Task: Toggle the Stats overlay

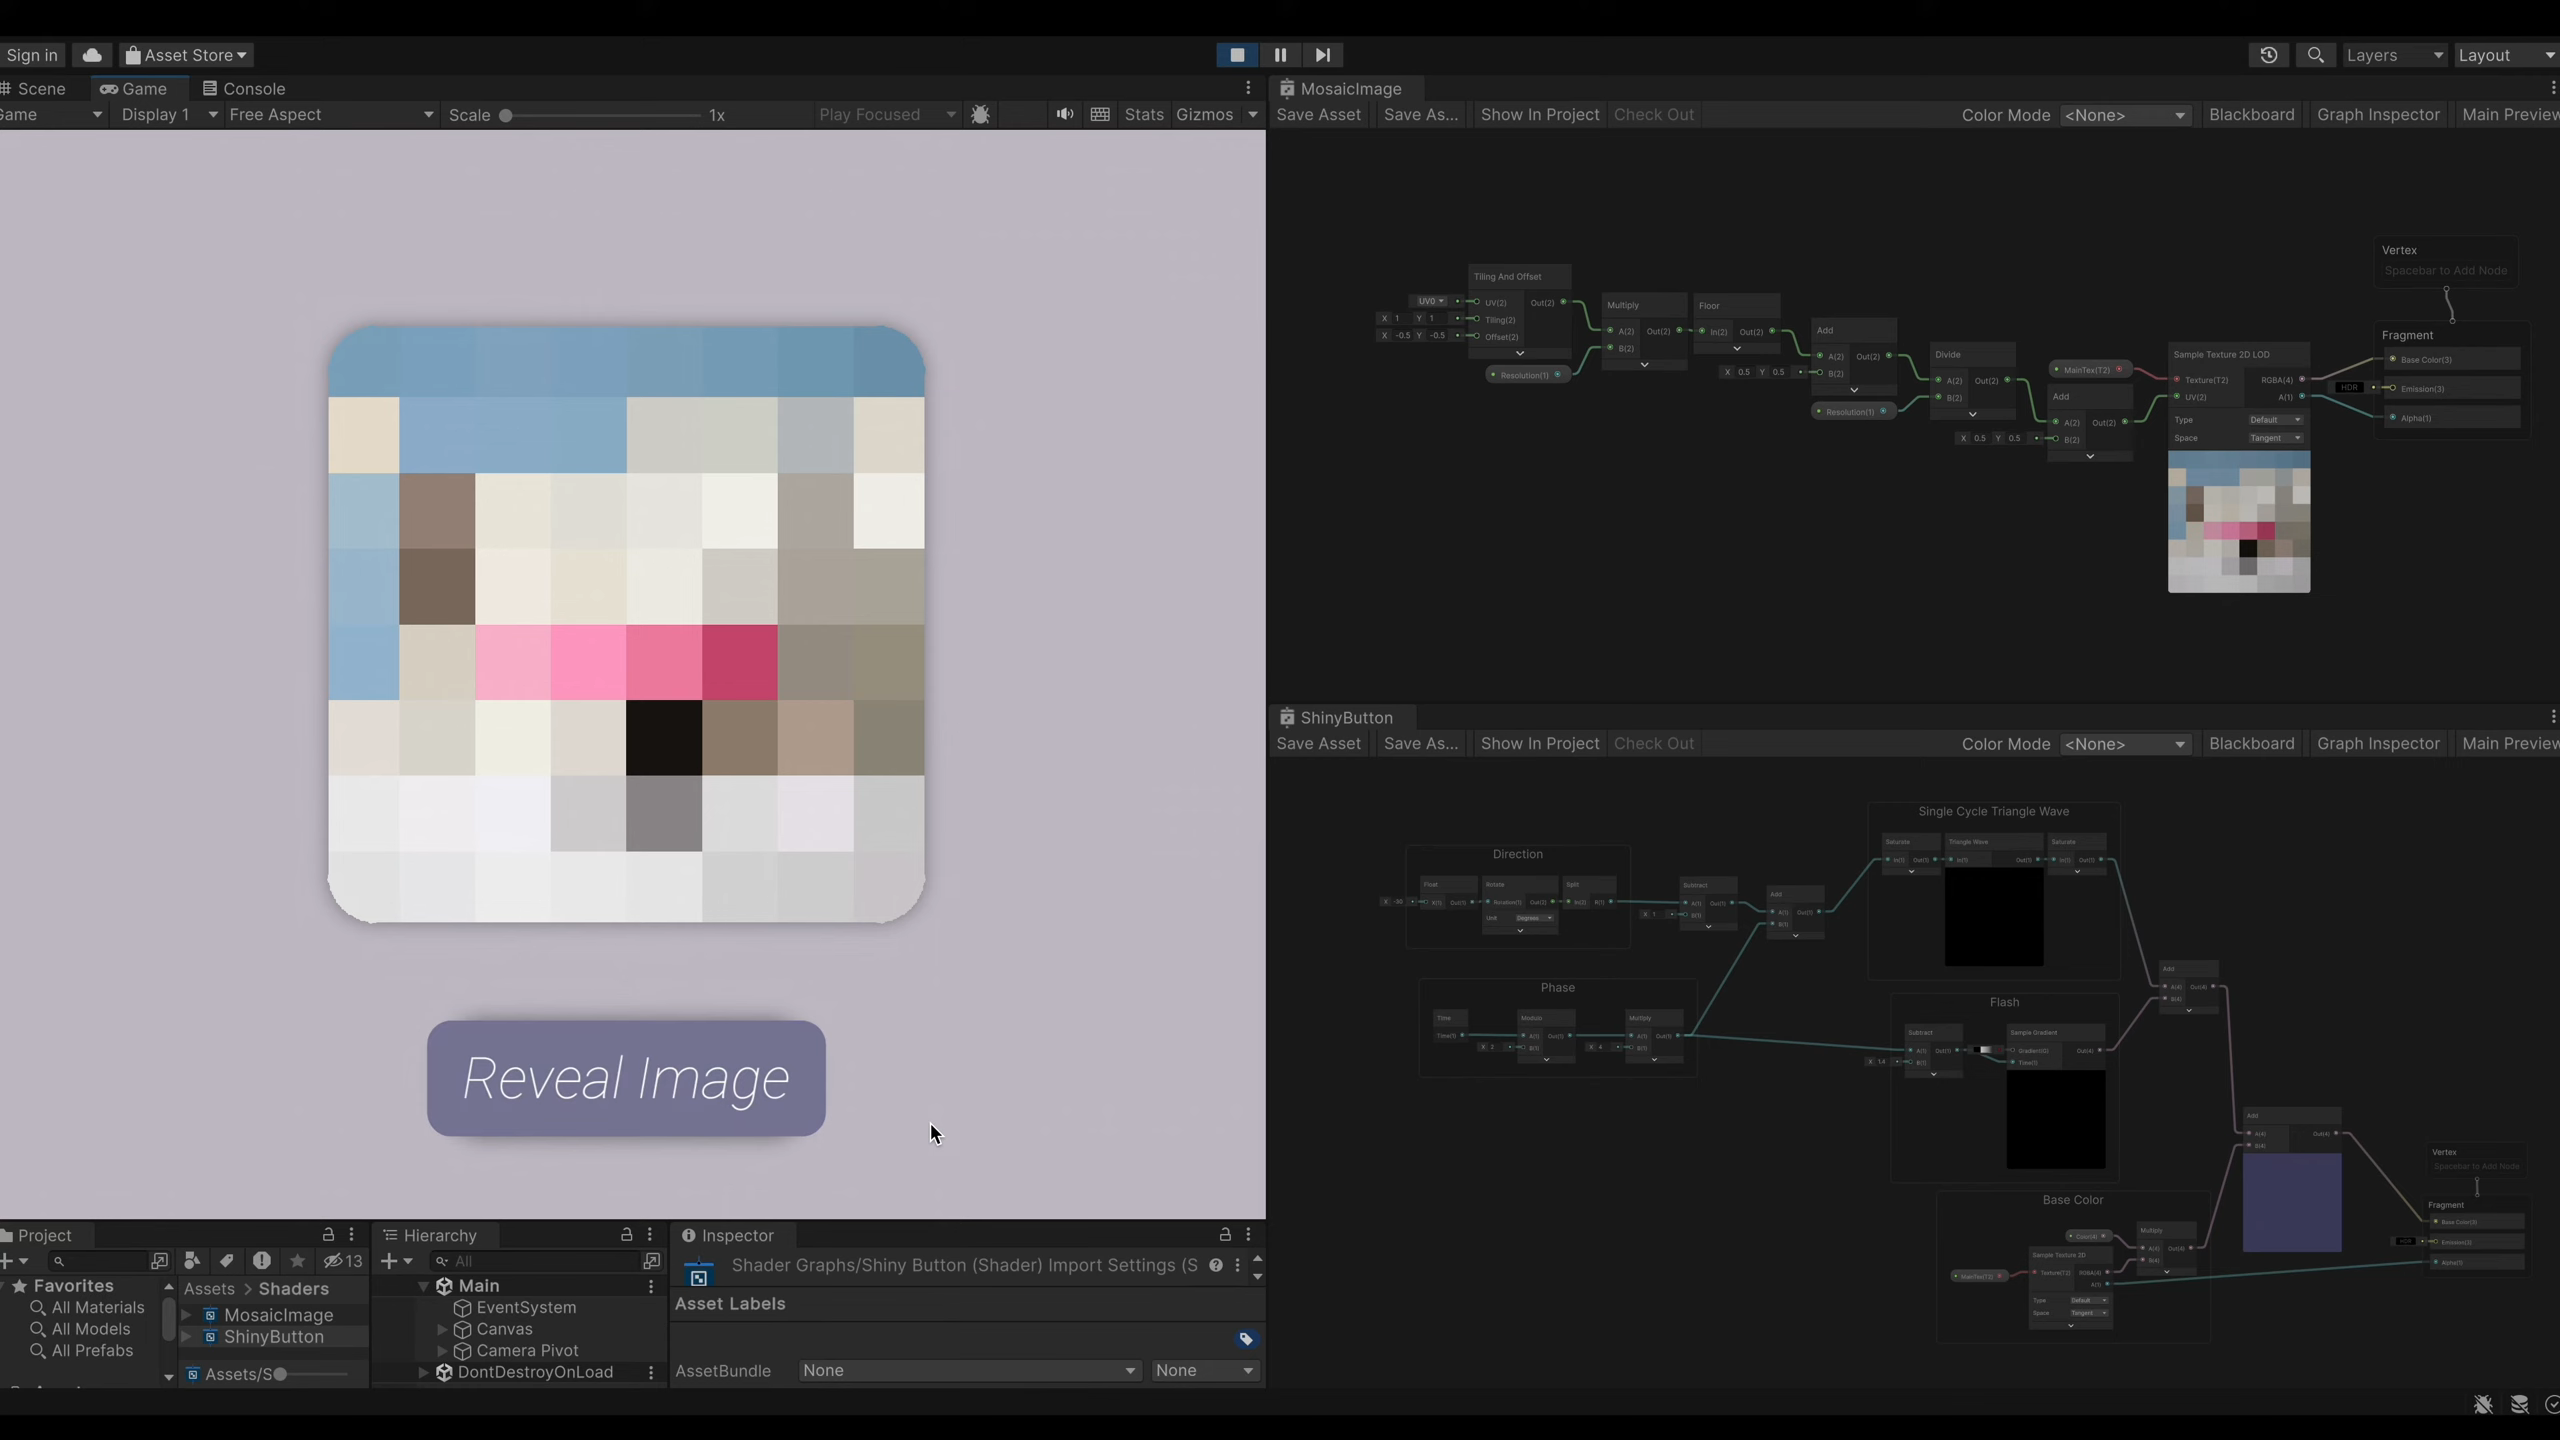Action: tap(1144, 115)
